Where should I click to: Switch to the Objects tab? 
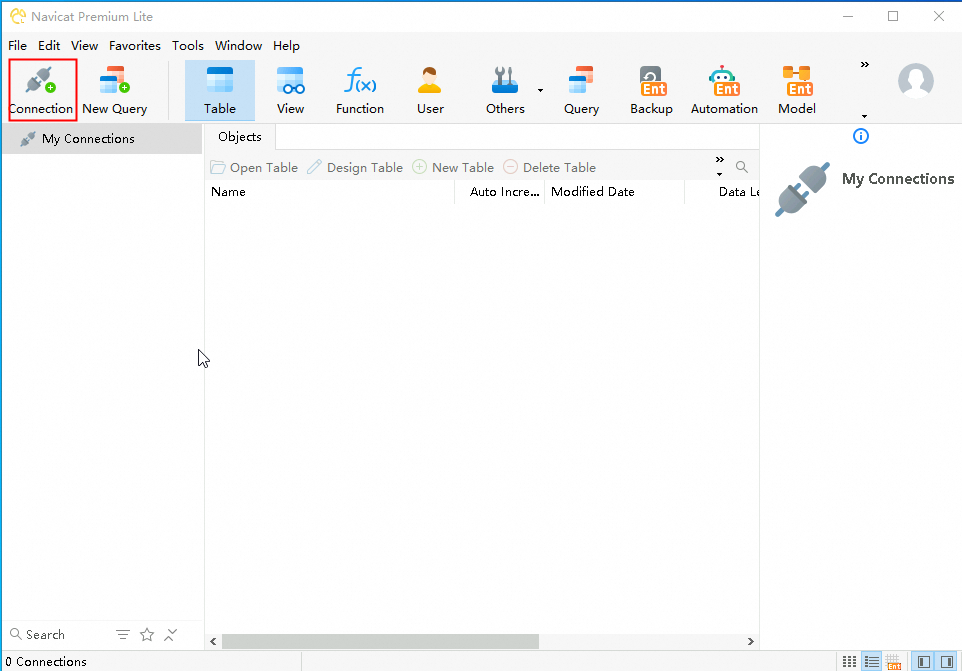click(x=239, y=137)
